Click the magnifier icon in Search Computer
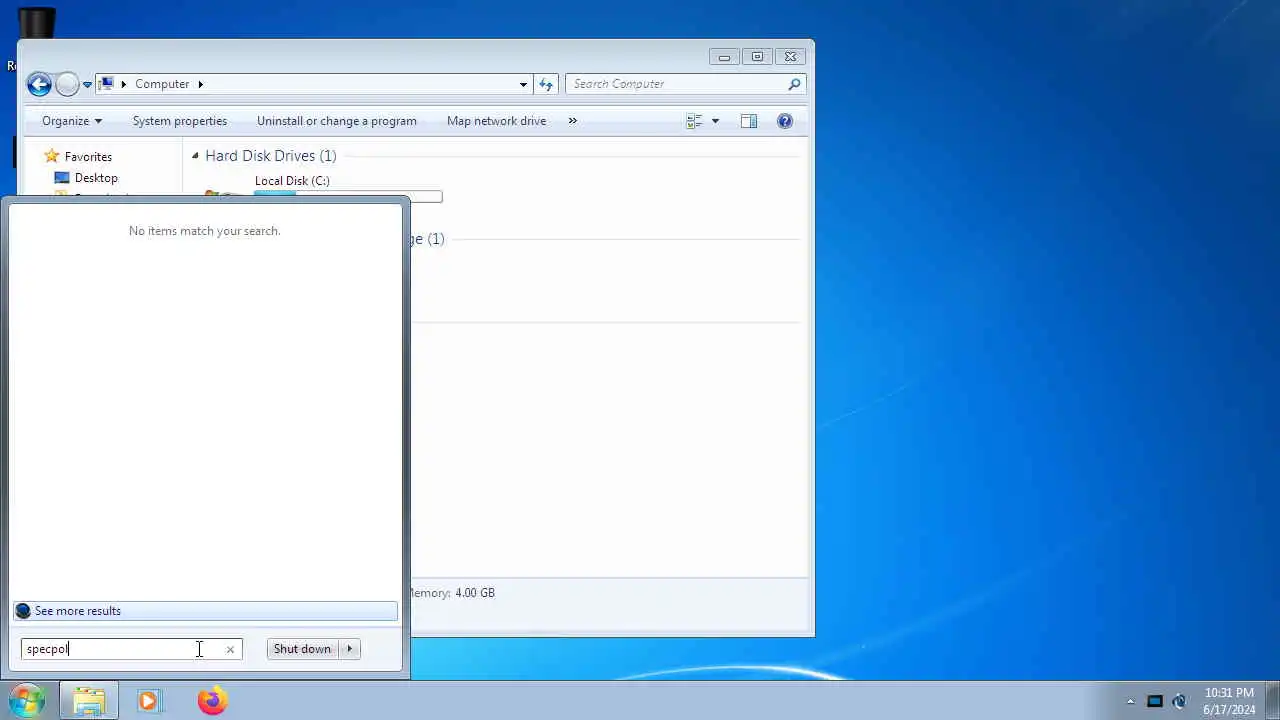Image resolution: width=1280 pixels, height=720 pixels. [x=794, y=84]
